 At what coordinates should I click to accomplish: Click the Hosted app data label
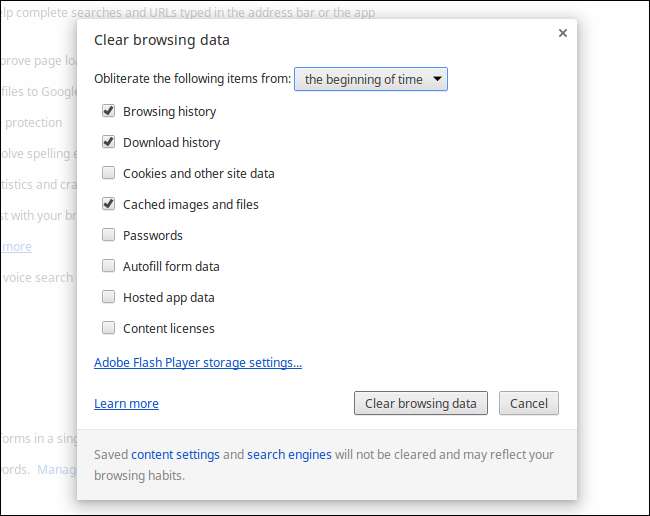click(x=168, y=297)
